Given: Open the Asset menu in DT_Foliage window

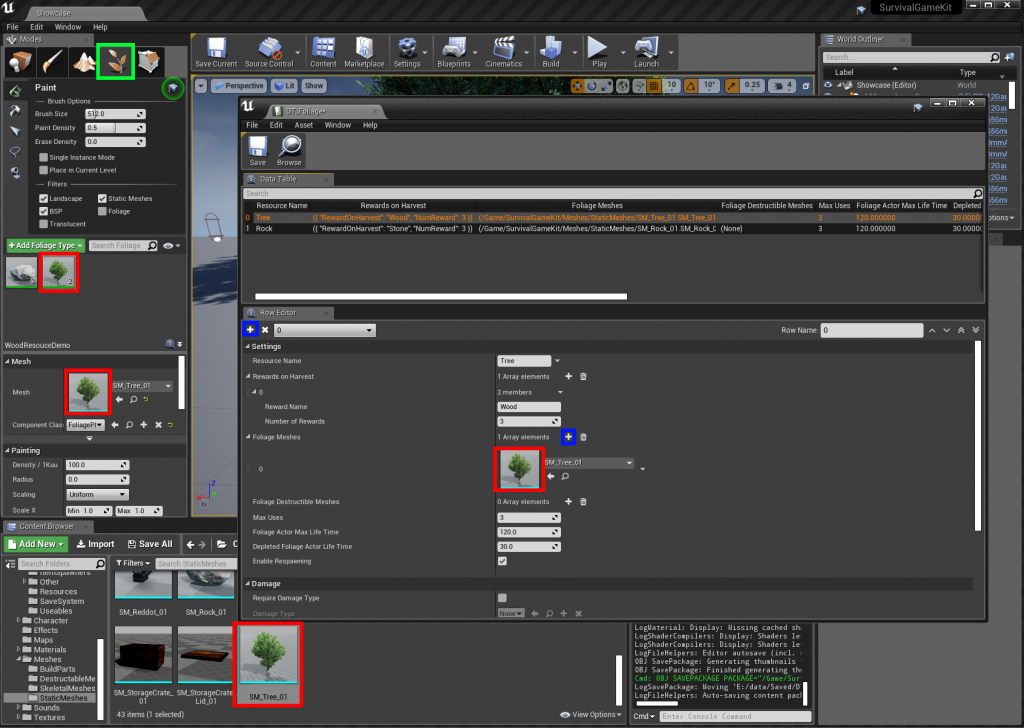Looking at the screenshot, I should click(x=304, y=125).
